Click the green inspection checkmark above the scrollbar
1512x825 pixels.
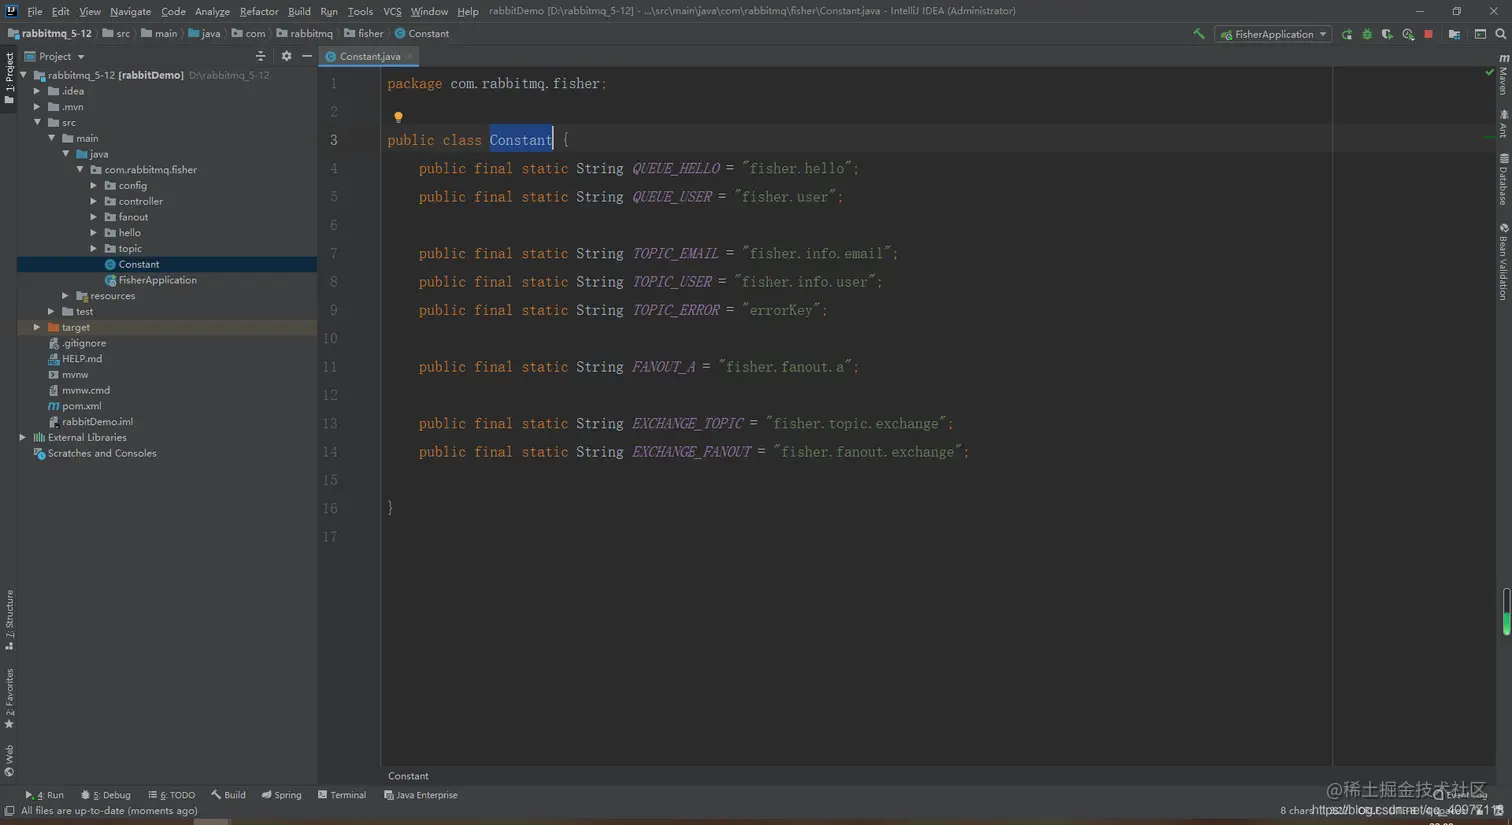click(1489, 72)
